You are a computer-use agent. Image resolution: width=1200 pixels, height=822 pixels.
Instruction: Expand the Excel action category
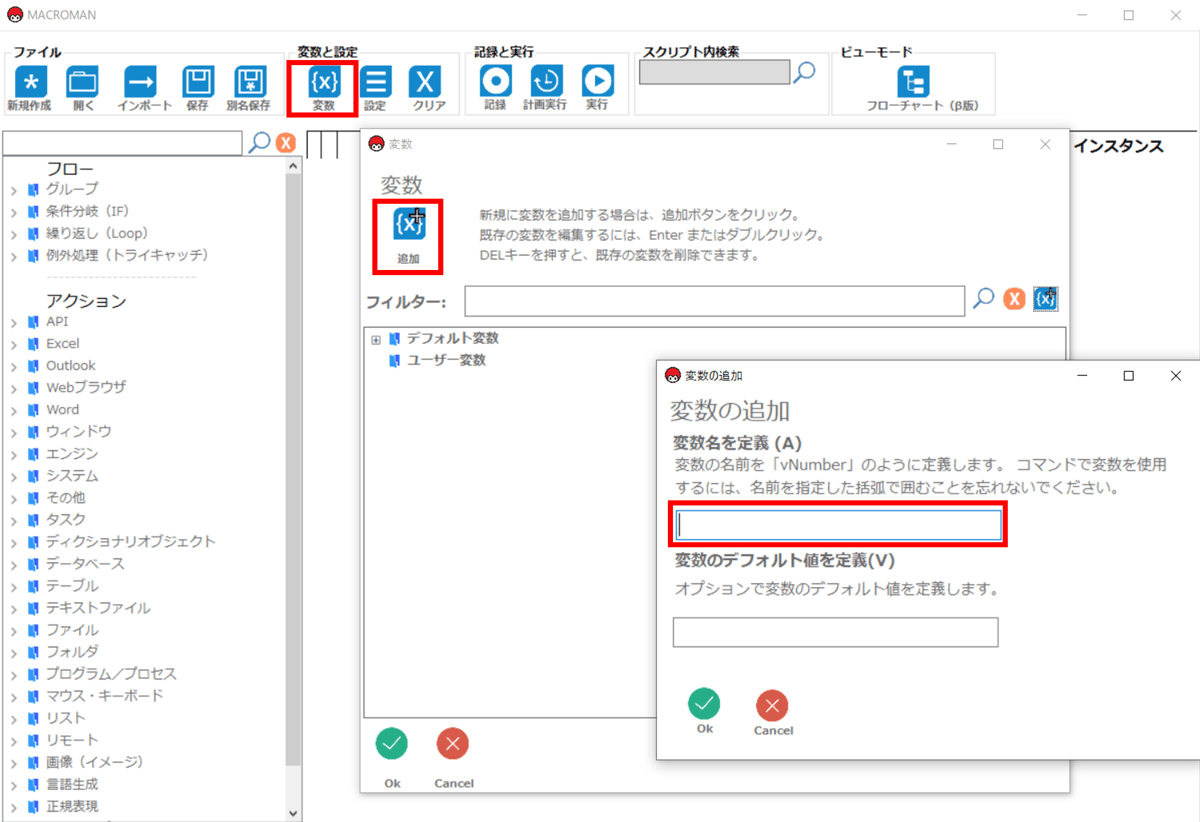(14, 344)
